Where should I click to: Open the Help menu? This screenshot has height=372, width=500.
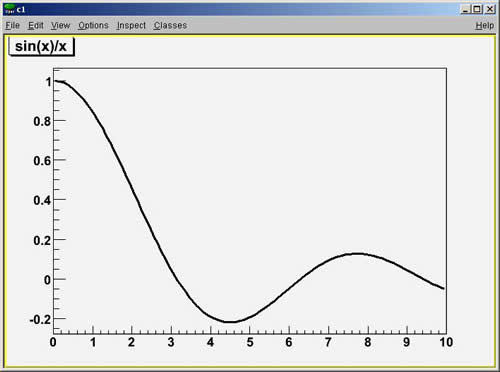coord(485,25)
